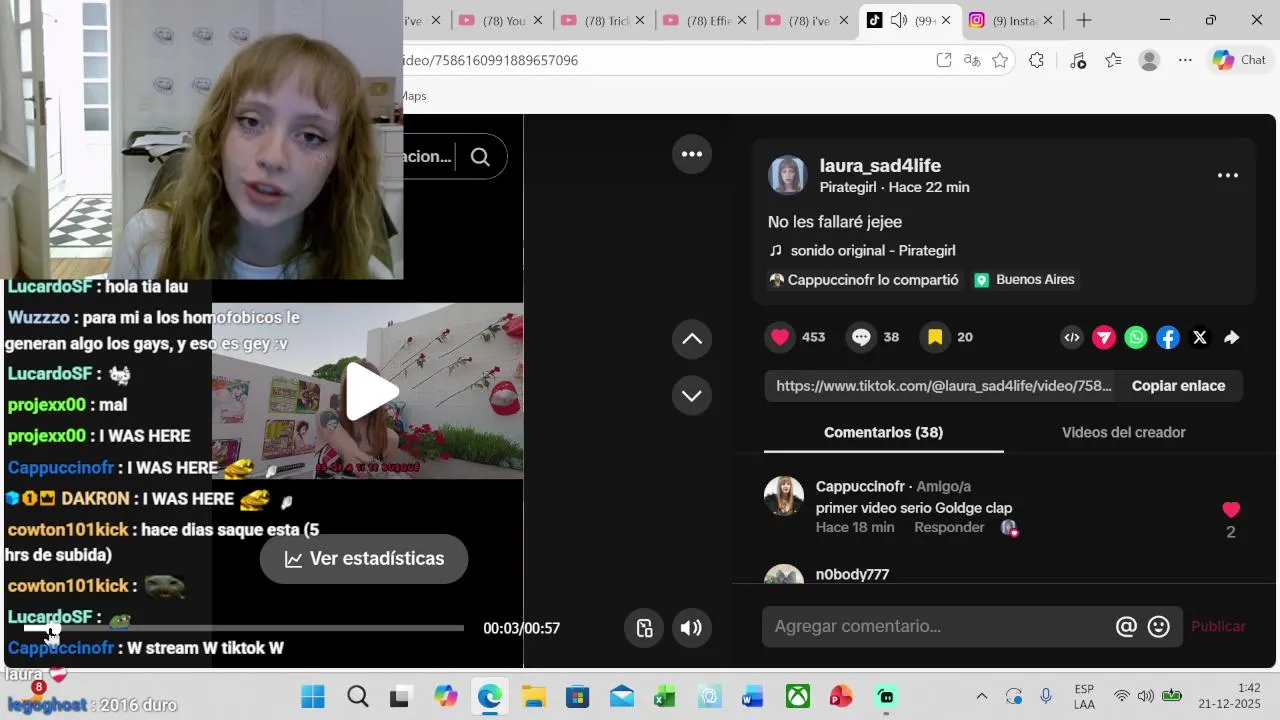Open Excel from the taskbar
This screenshot has width=1280, height=720.
coord(665,696)
